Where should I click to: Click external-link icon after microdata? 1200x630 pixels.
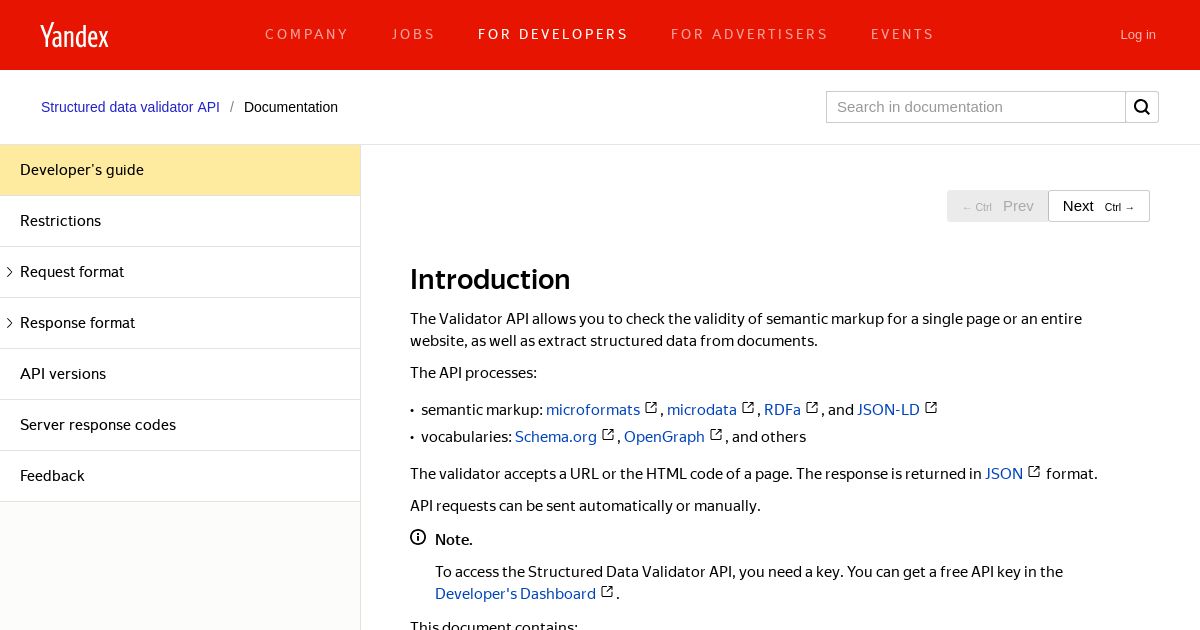(748, 408)
